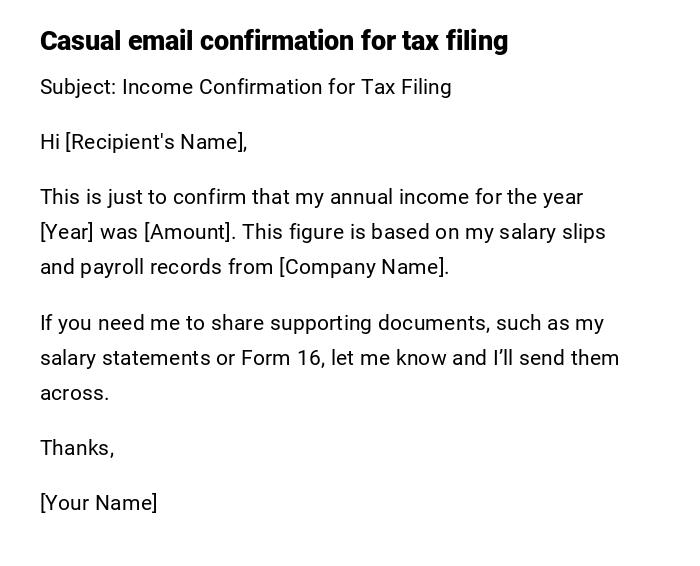Click the word "Subject:" label
The height and width of the screenshot is (566, 700).
click(x=78, y=87)
